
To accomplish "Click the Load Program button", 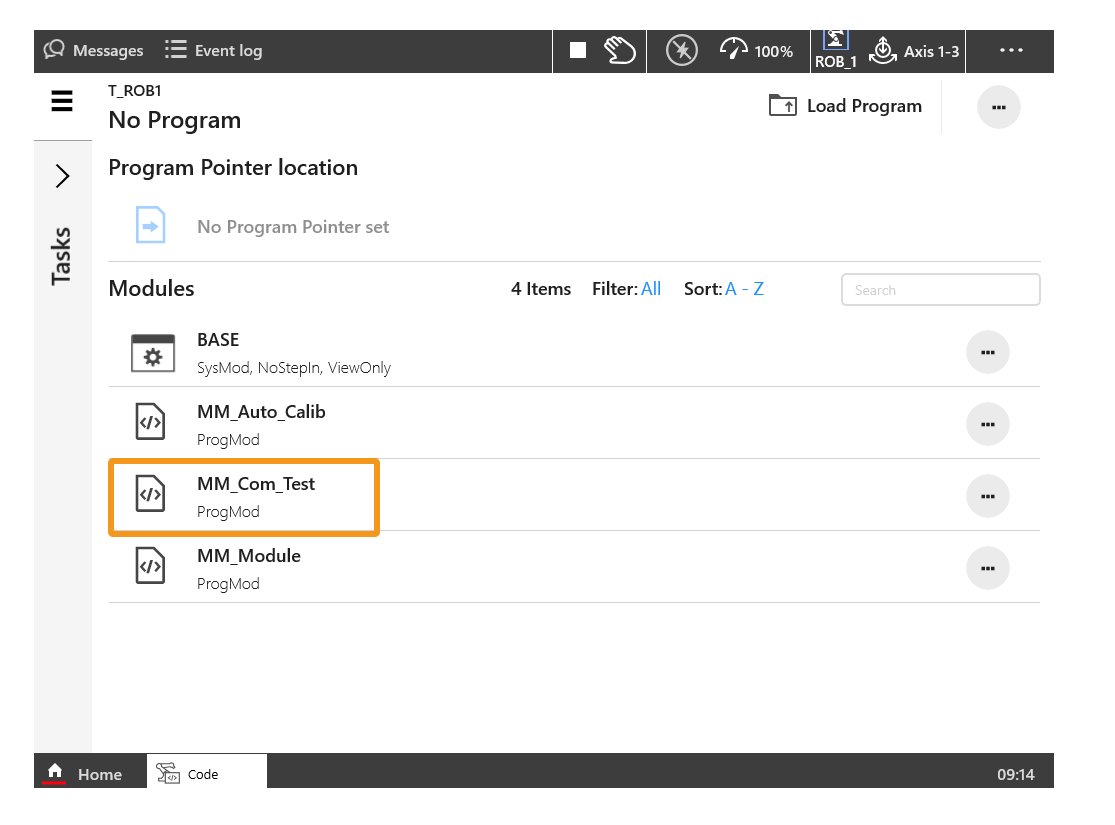I will (845, 106).
